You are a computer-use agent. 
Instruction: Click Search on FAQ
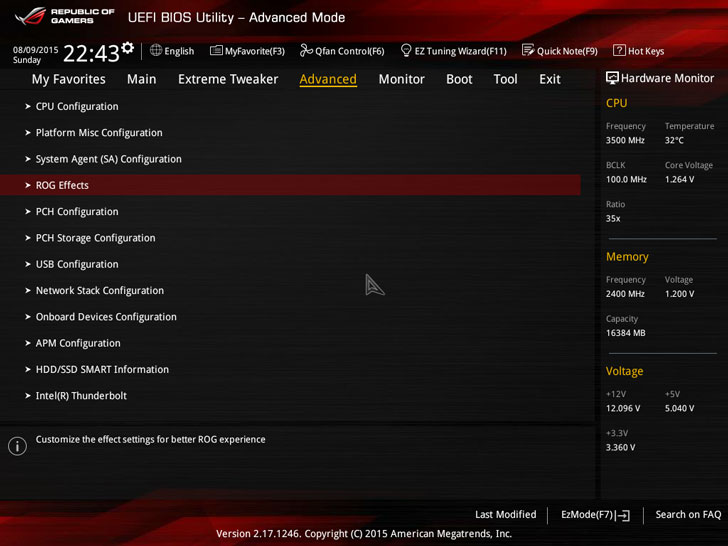[688, 514]
